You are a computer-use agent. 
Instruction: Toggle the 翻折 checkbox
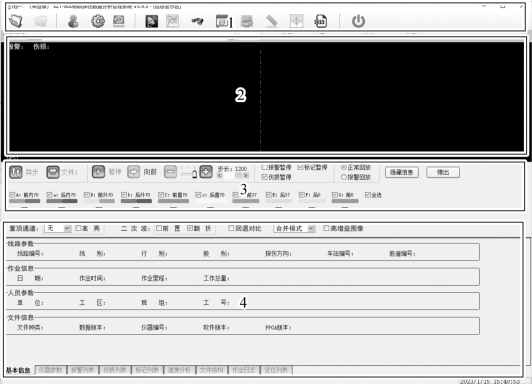(190, 228)
